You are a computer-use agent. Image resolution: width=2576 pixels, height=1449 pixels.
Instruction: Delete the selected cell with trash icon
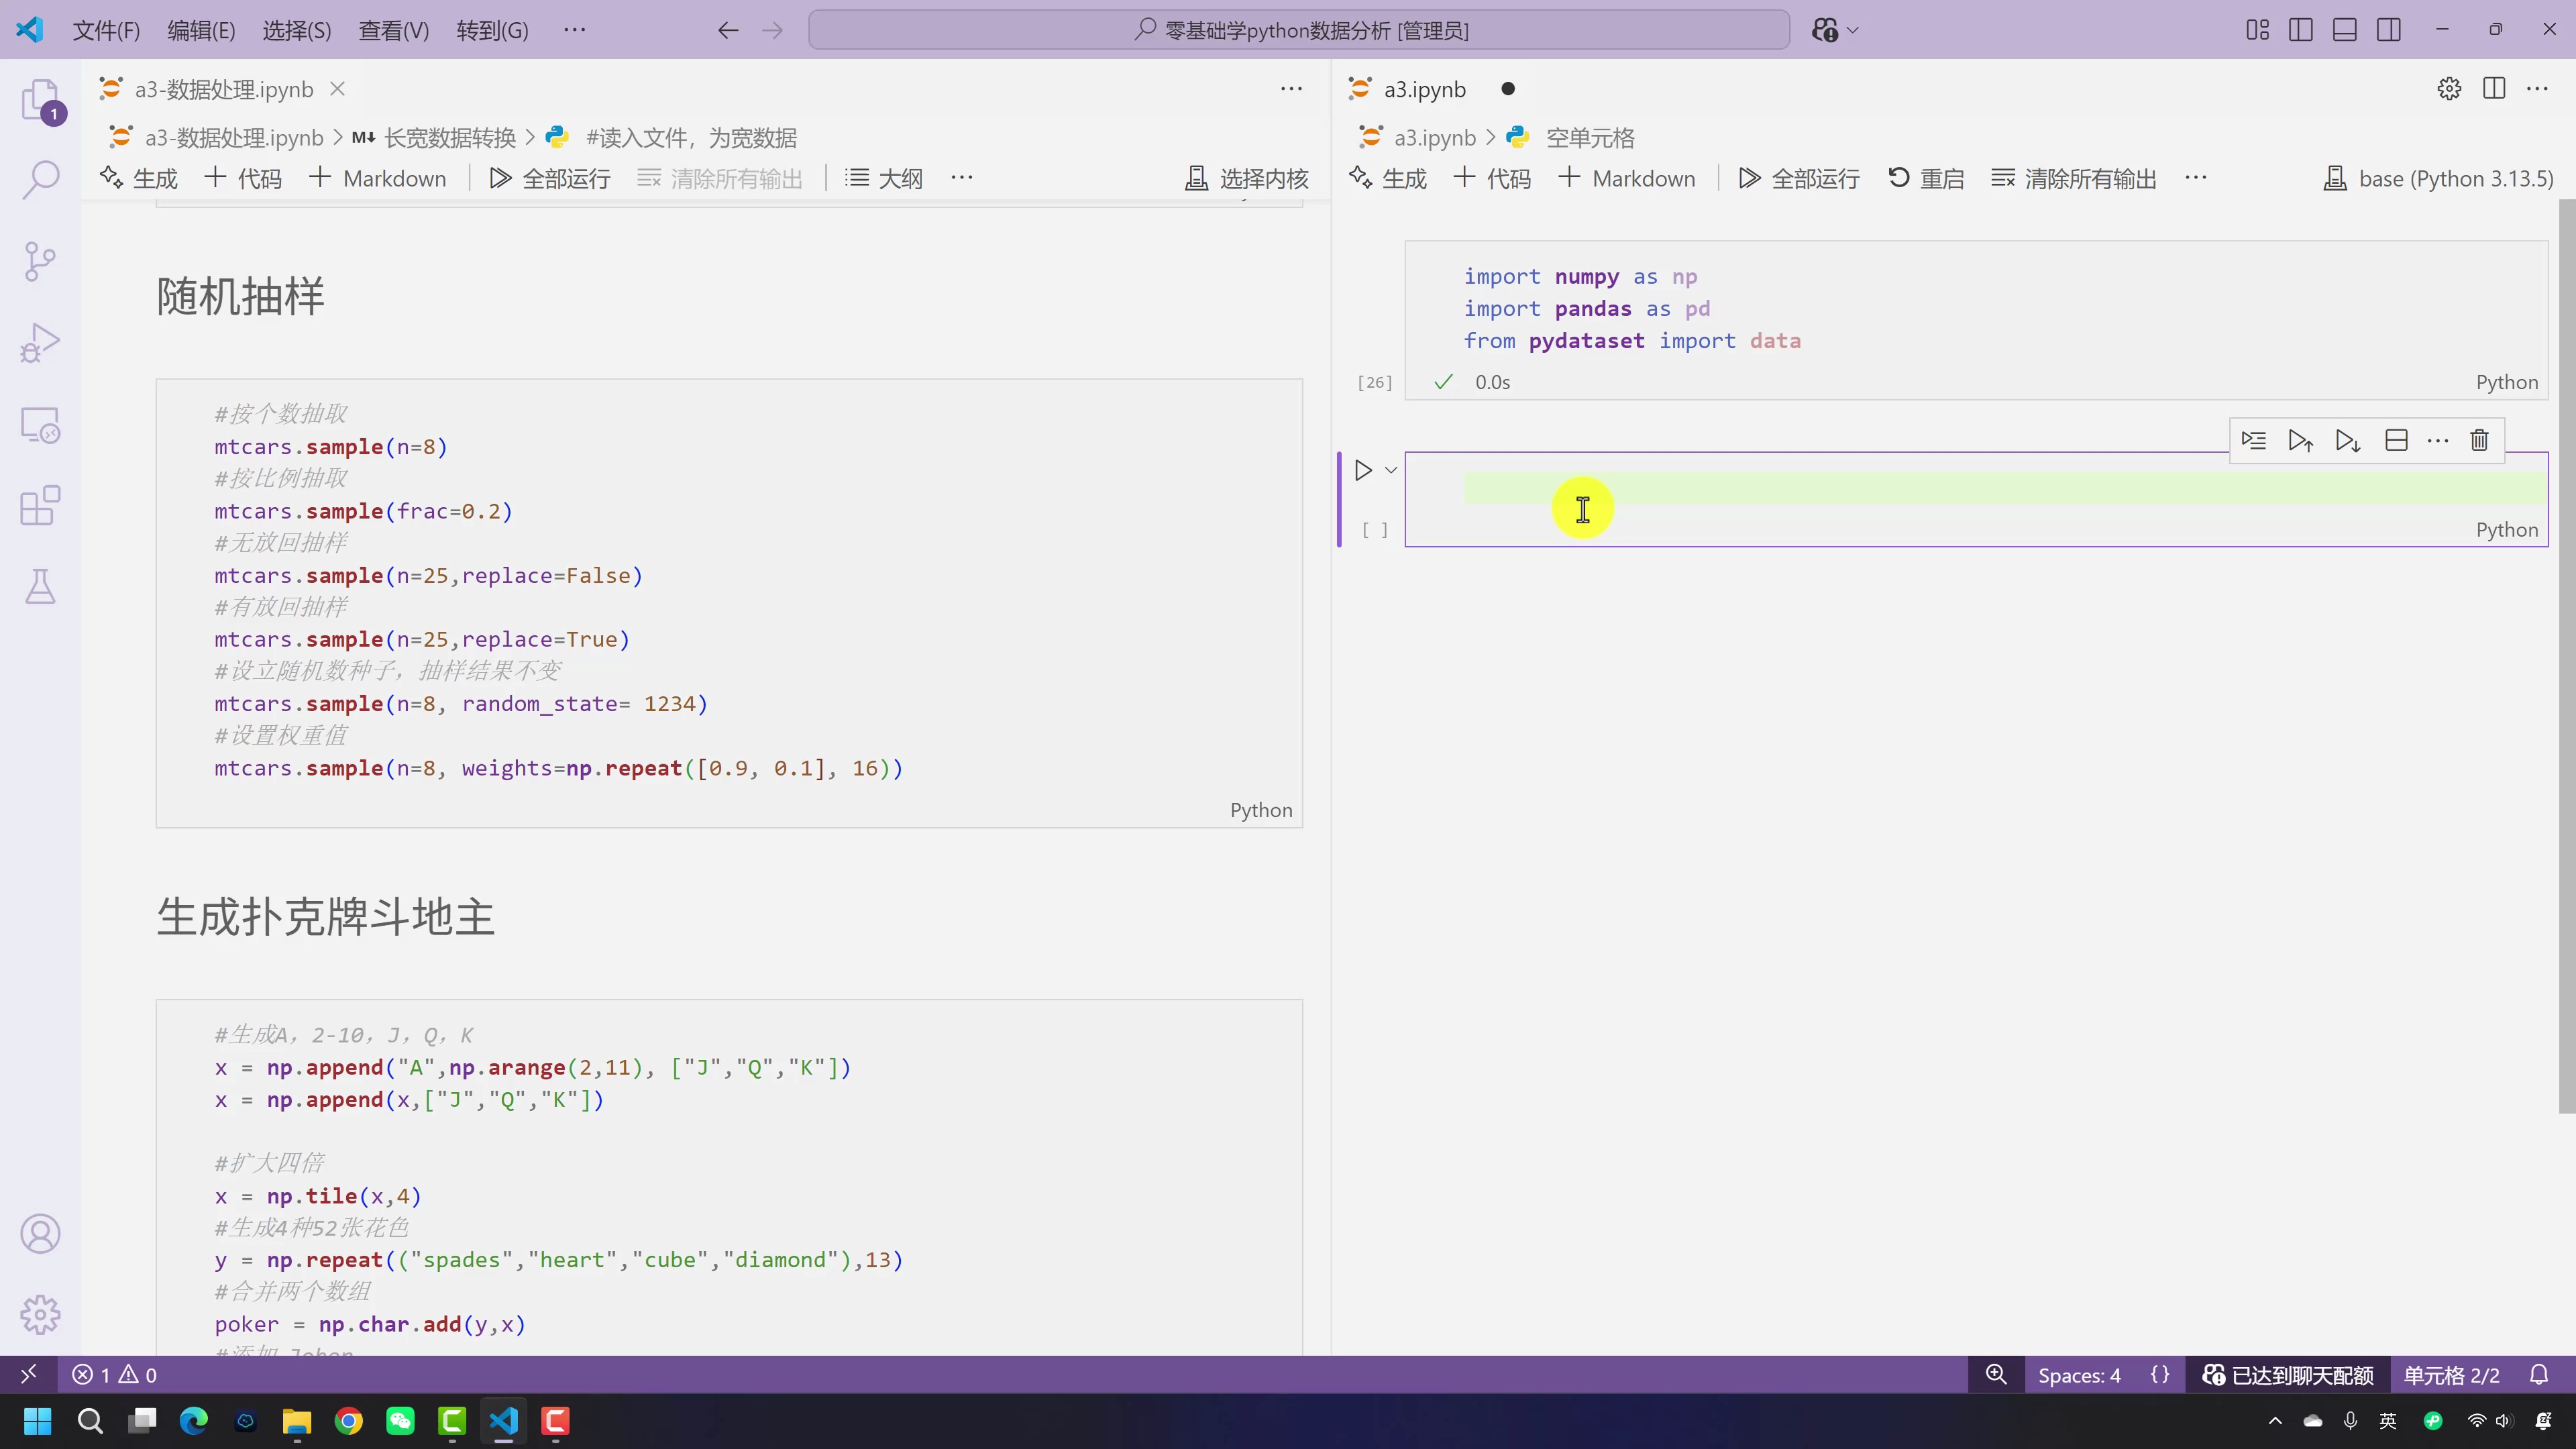pyautogui.click(x=2479, y=440)
